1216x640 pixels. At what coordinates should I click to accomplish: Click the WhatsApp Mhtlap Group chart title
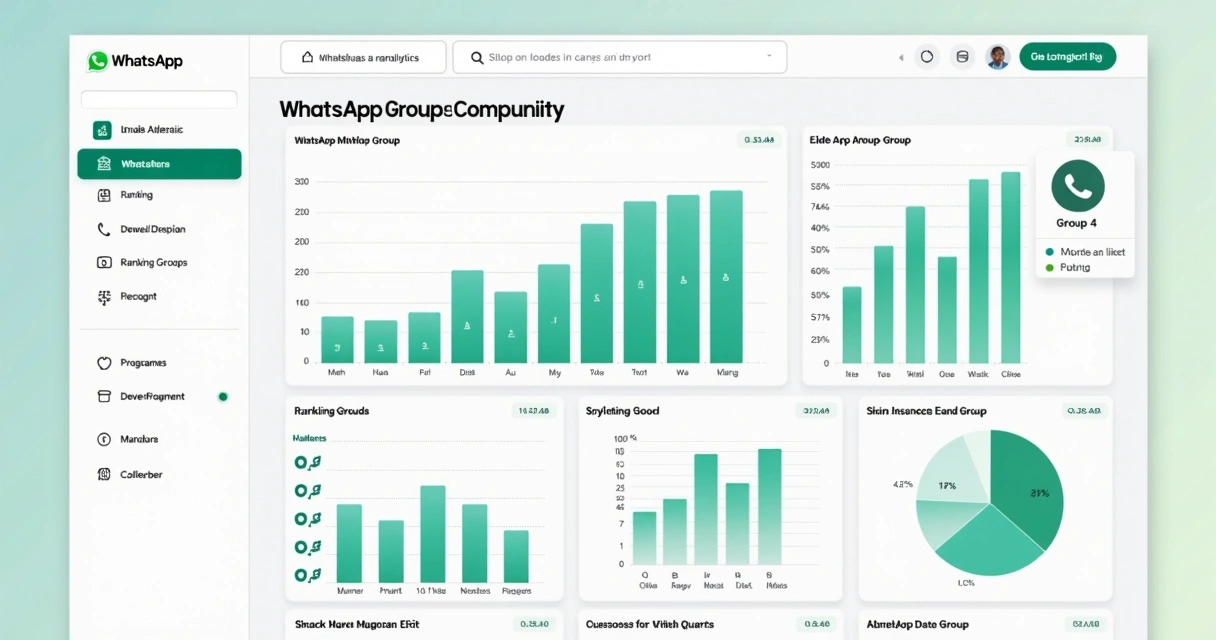pos(347,140)
